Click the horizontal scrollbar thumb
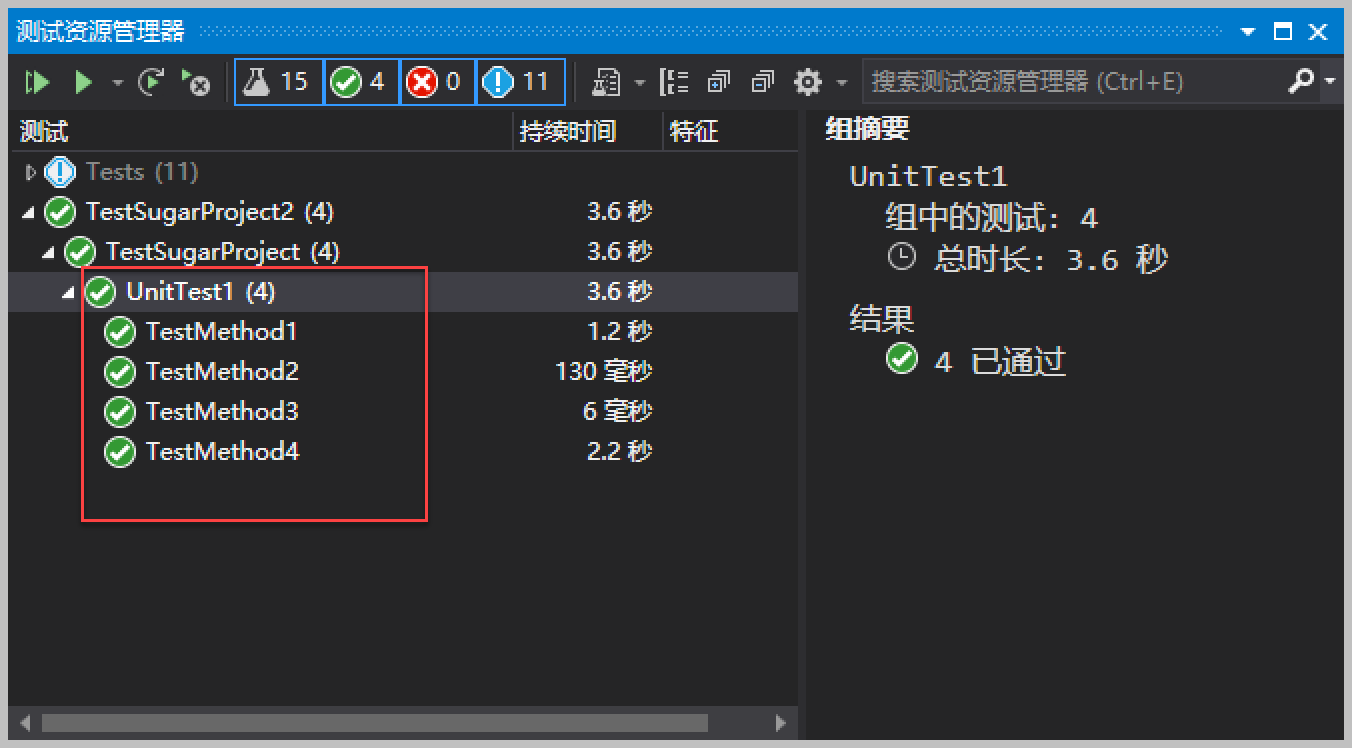 [375, 722]
